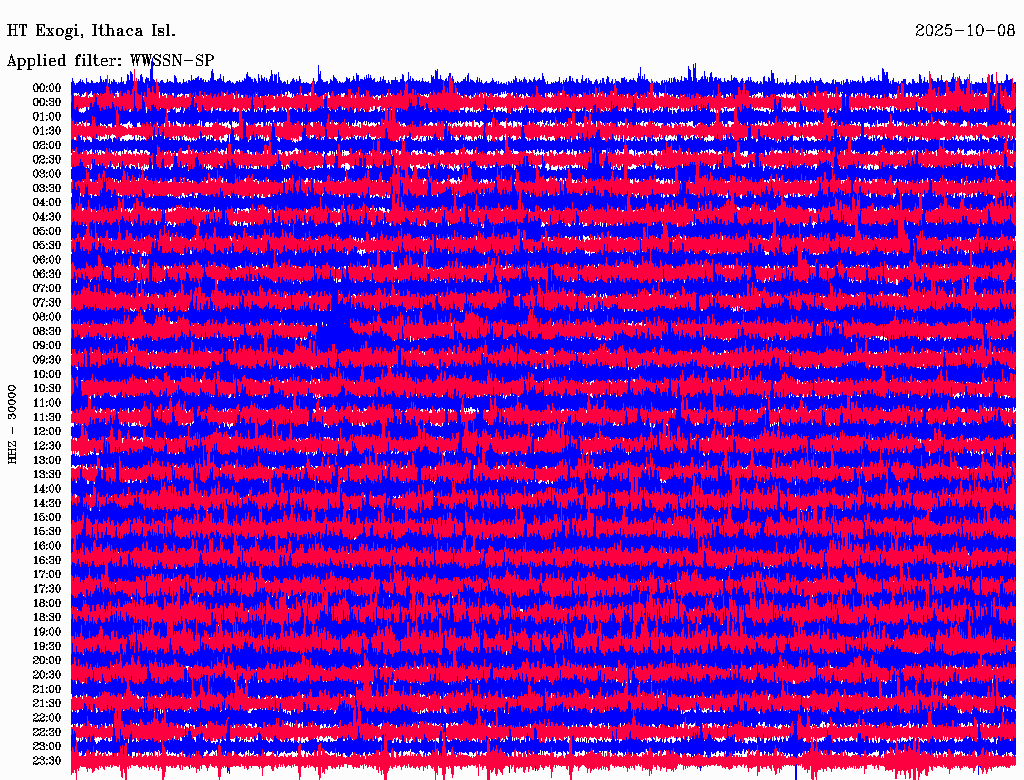Select the 04:00 time label
The image size is (1024, 780).
[47, 203]
